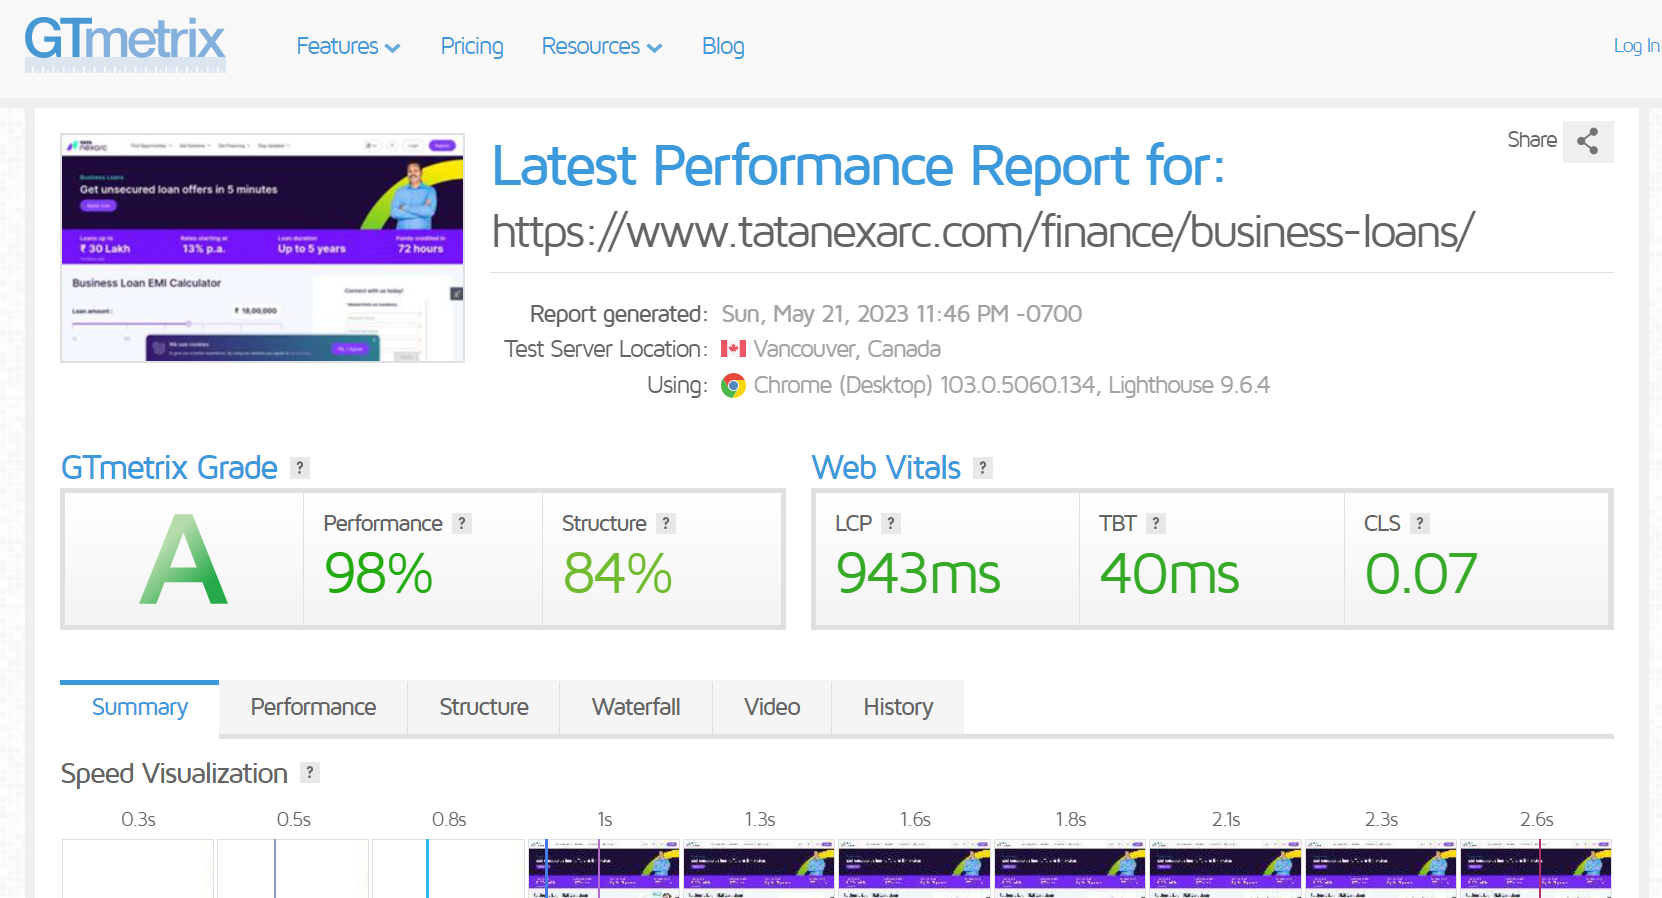Expand the Resources dropdown menu
This screenshot has width=1662, height=898.
(602, 47)
